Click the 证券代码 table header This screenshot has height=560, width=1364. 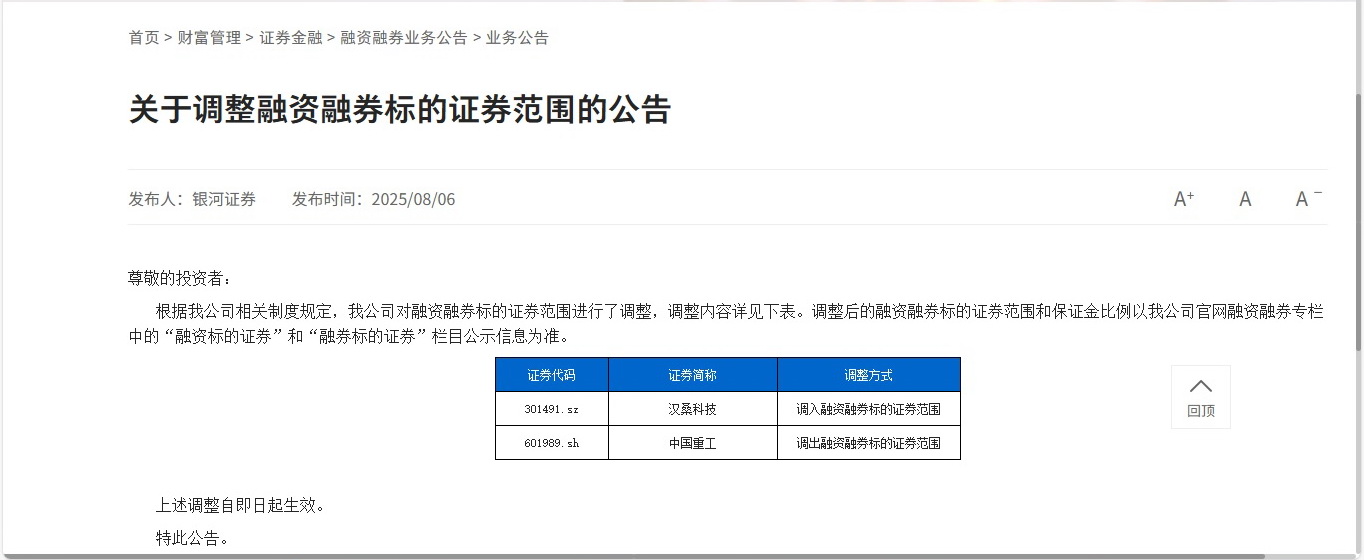pyautogui.click(x=552, y=375)
